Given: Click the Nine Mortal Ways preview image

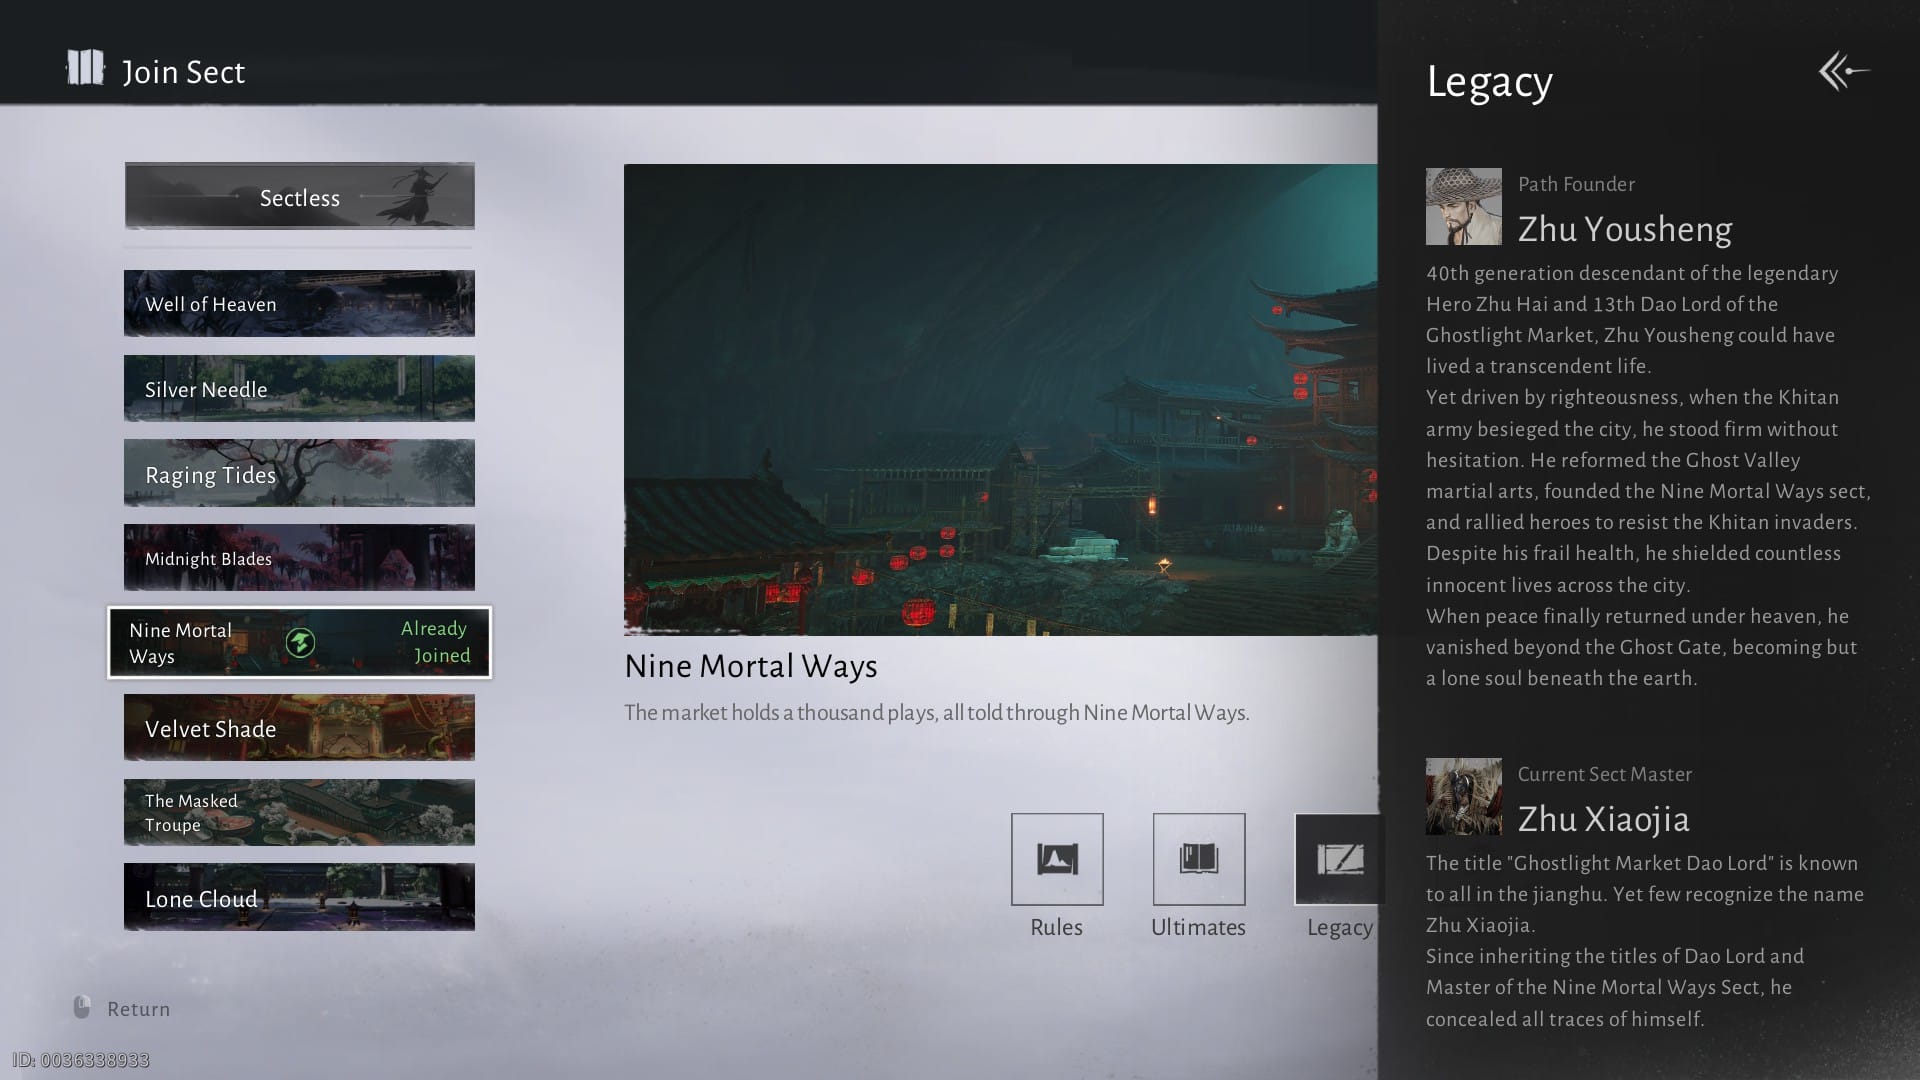Looking at the screenshot, I should [1000, 400].
